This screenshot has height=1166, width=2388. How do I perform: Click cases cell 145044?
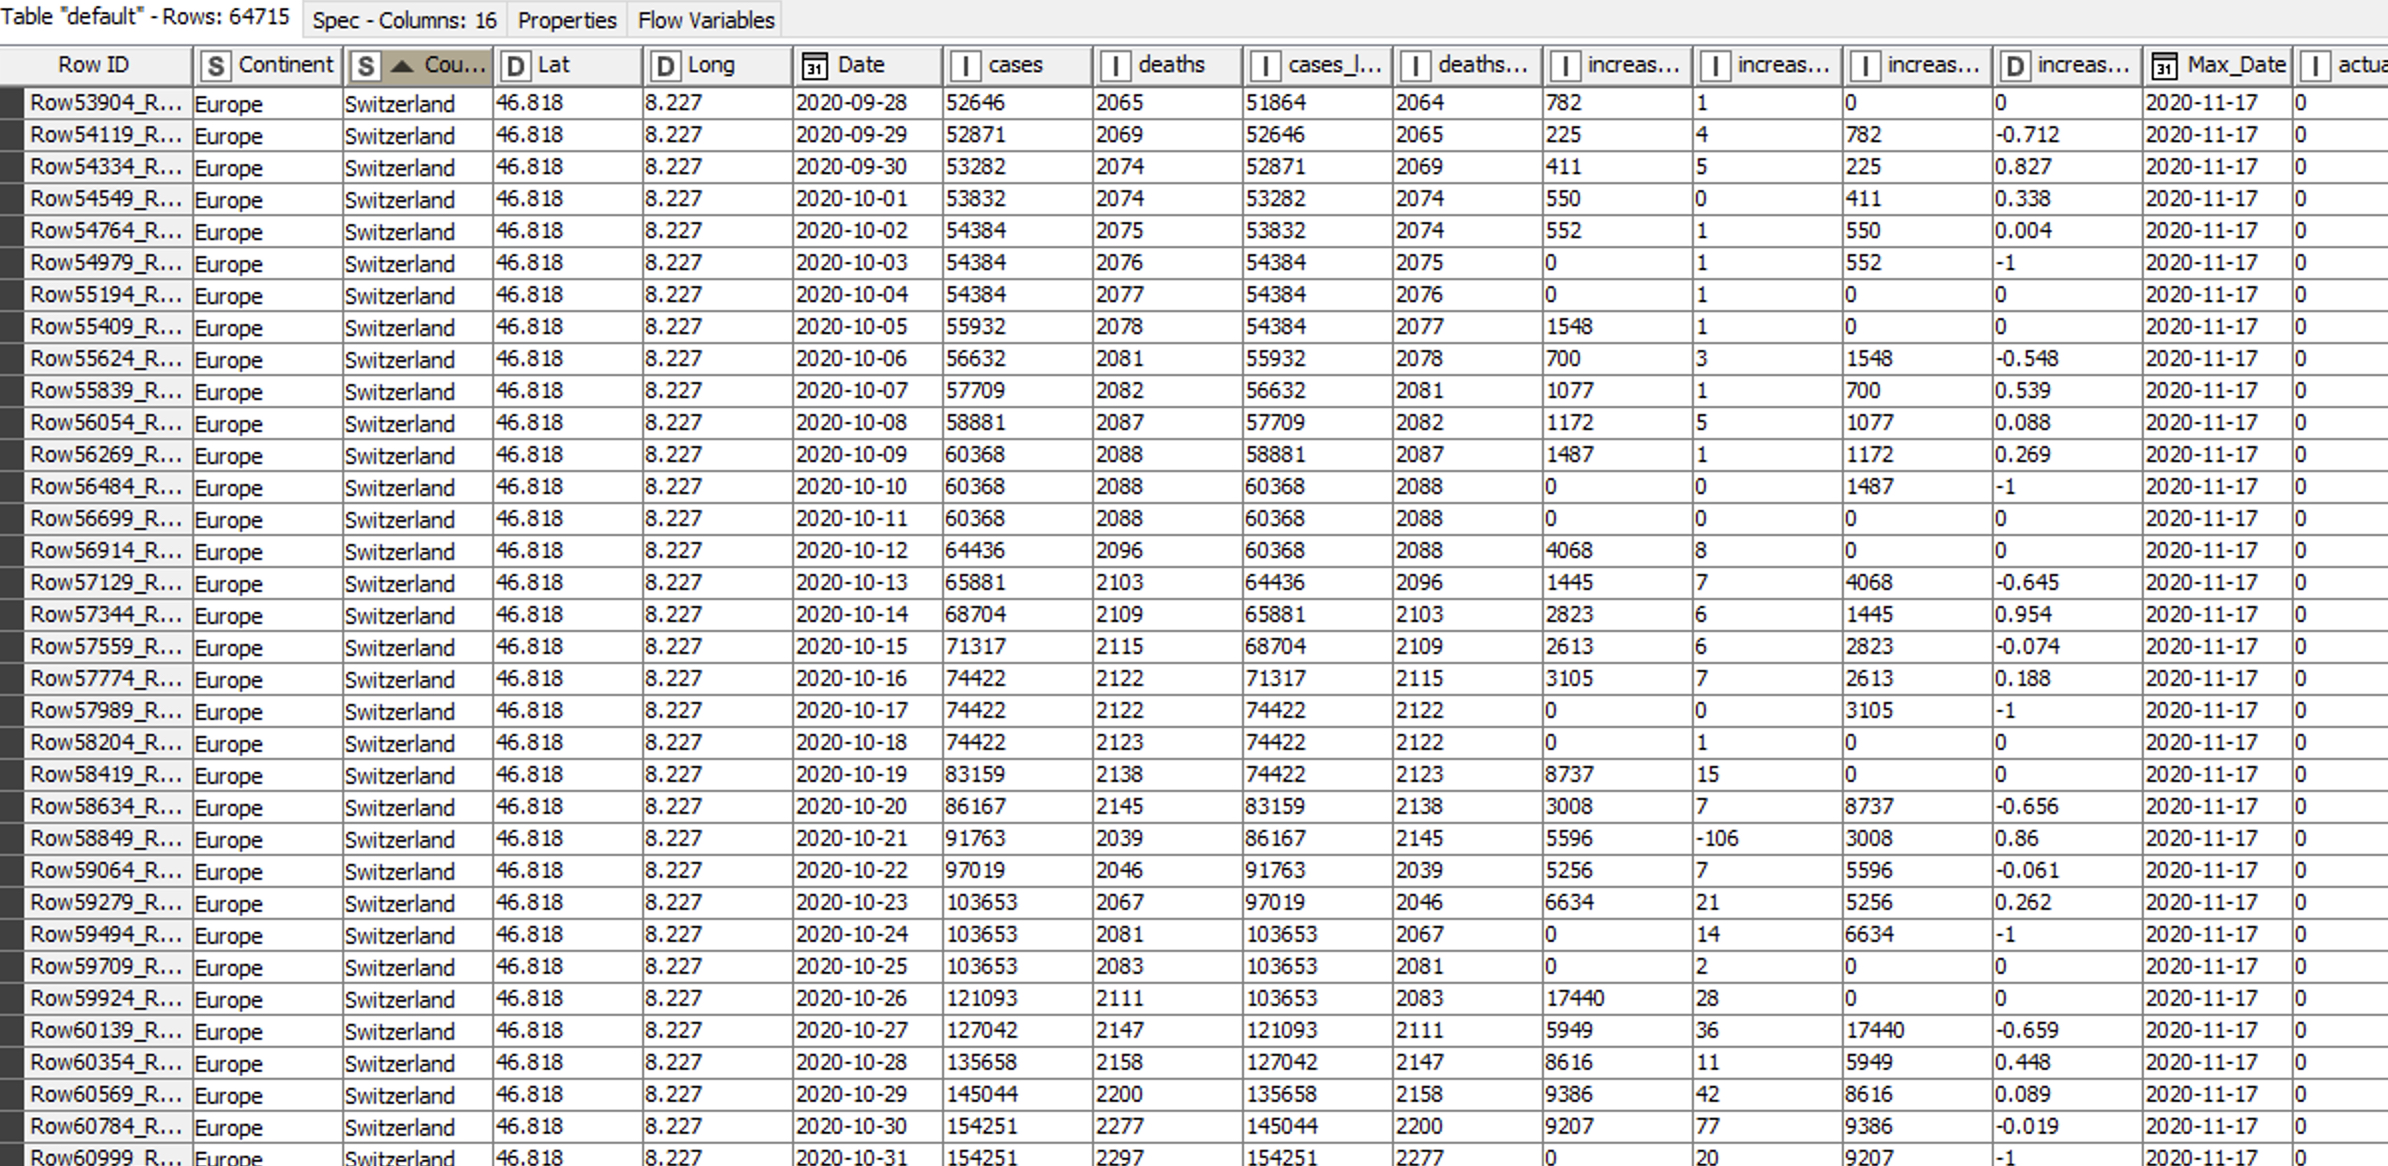pos(1017,1095)
